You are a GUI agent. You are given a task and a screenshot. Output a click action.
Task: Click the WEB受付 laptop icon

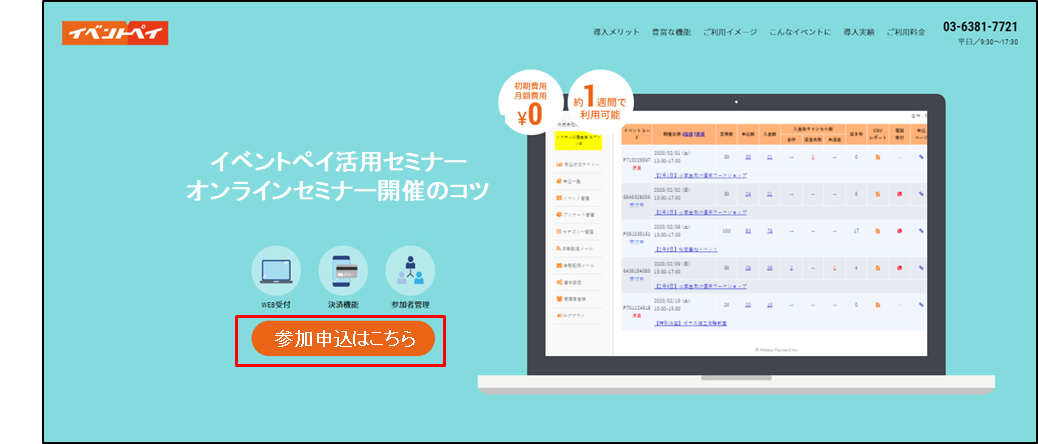click(276, 270)
